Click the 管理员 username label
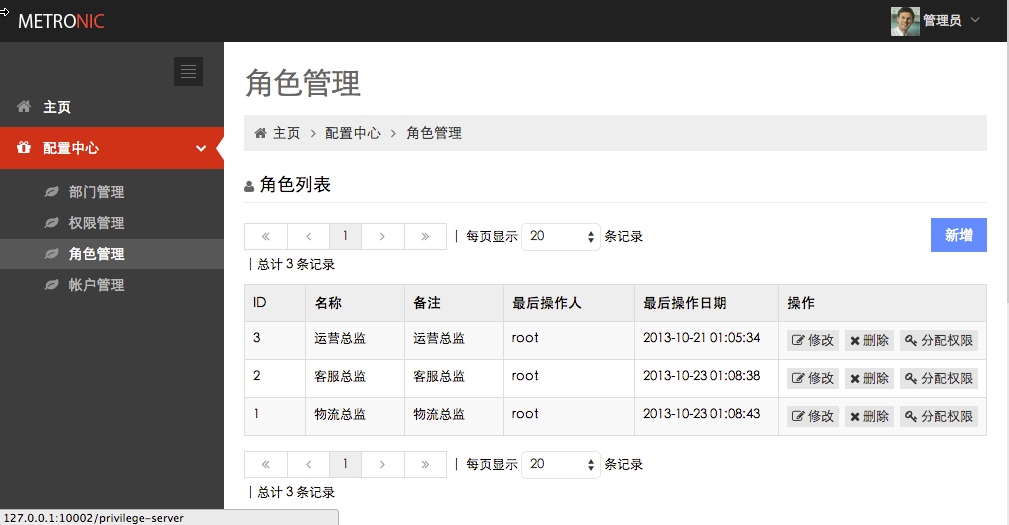The image size is (1009, 525). [x=942, y=21]
